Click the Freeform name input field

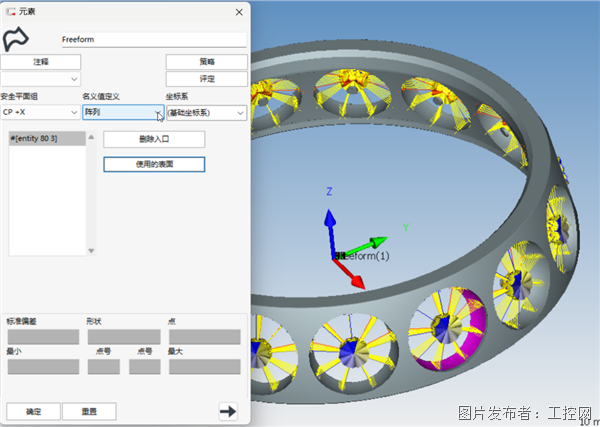point(152,39)
